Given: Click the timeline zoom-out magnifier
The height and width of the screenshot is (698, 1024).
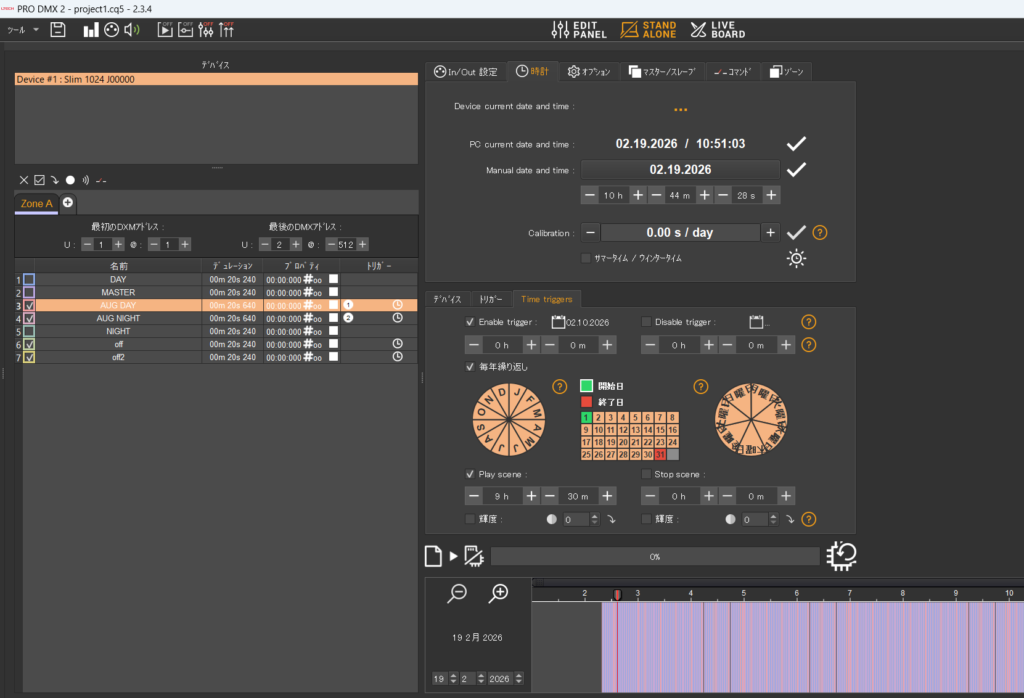Looking at the screenshot, I should (x=457, y=593).
